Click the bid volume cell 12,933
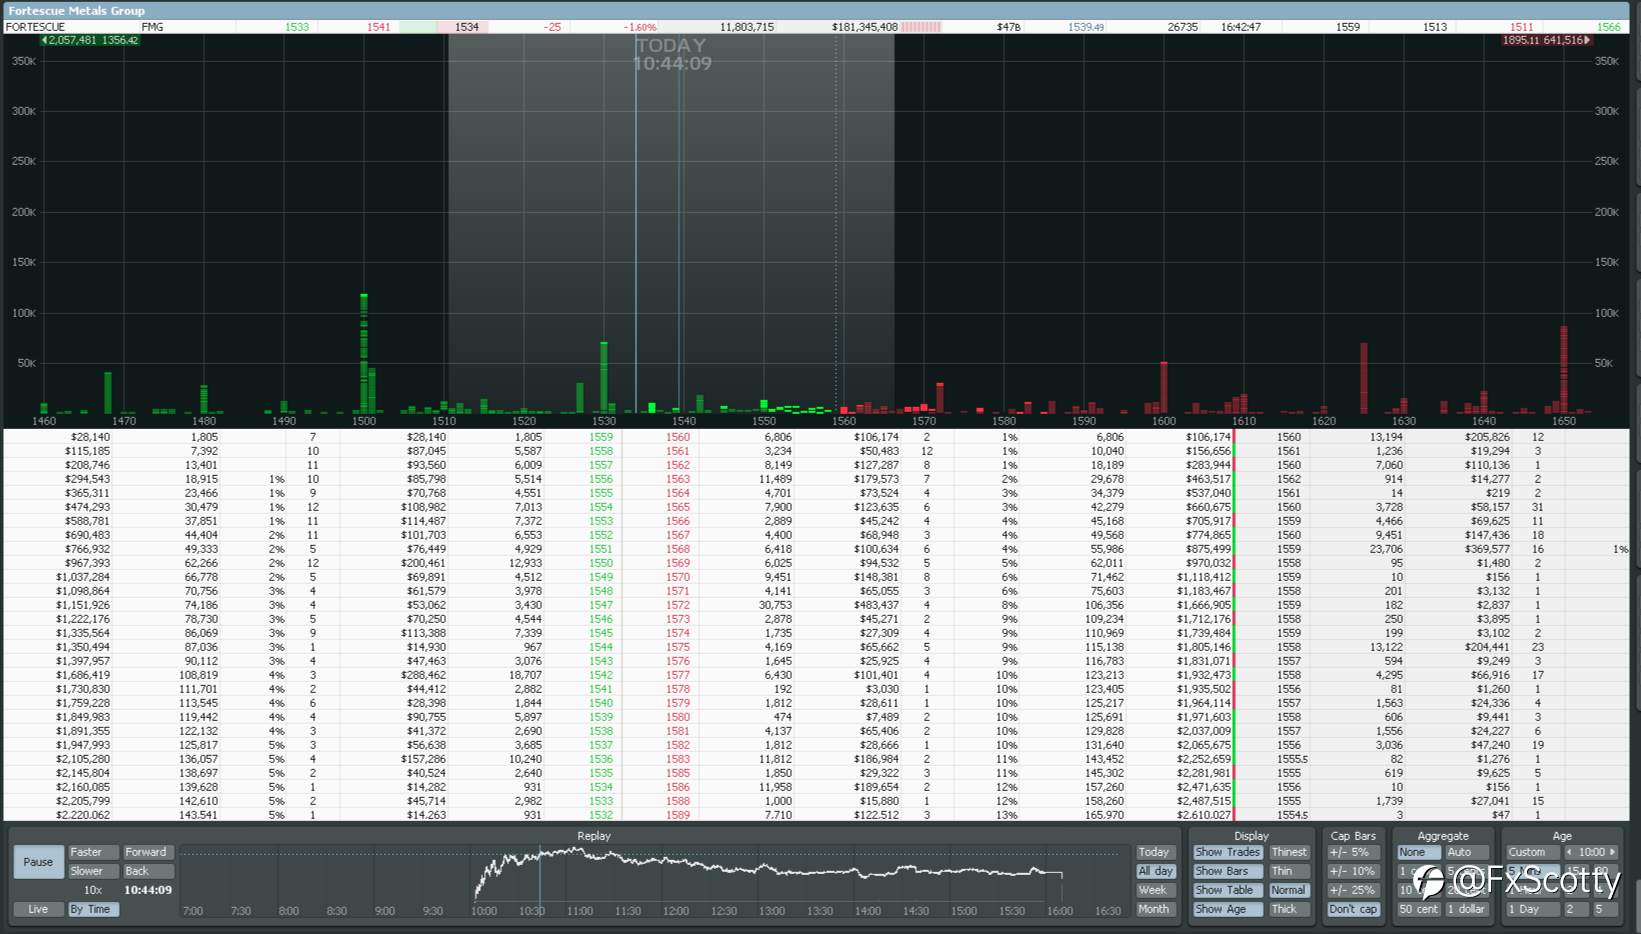1641x934 pixels. click(525, 563)
